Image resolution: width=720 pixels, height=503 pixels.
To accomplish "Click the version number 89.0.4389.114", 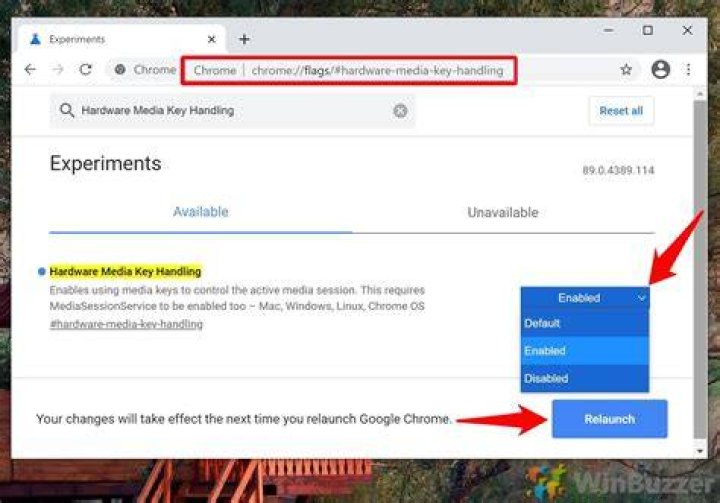I will point(618,170).
